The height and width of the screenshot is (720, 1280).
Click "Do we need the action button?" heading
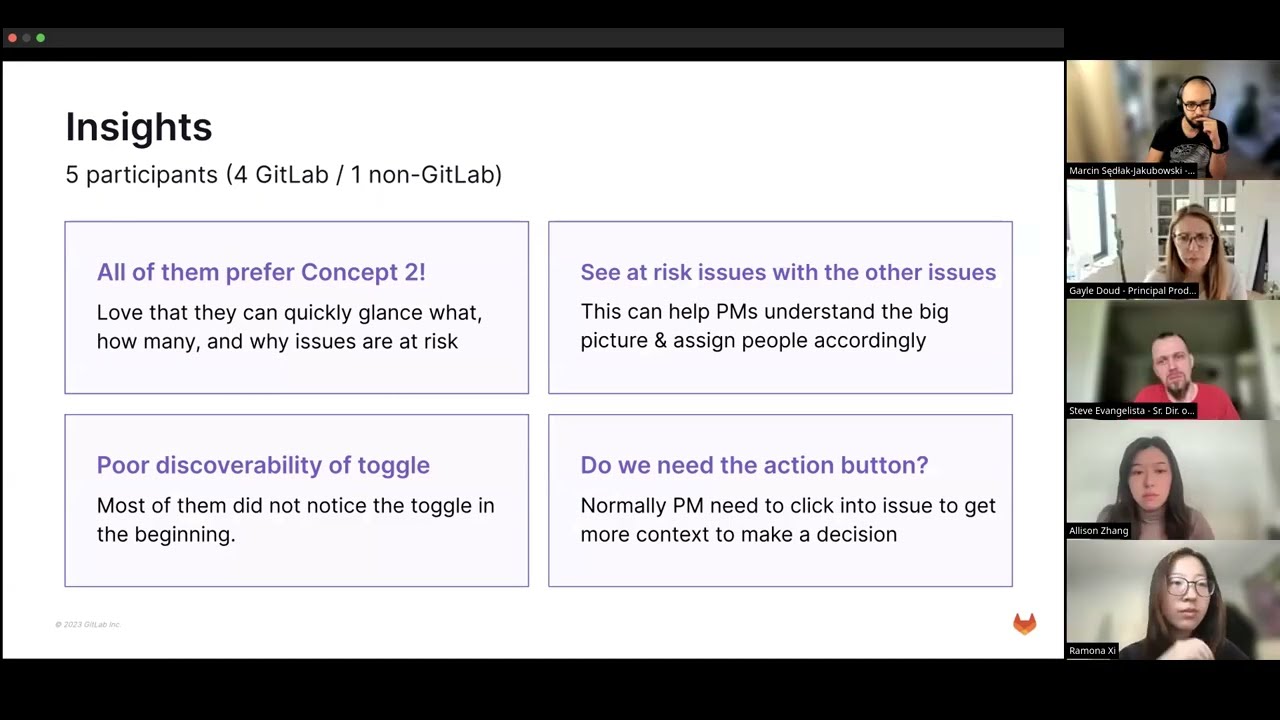754,465
